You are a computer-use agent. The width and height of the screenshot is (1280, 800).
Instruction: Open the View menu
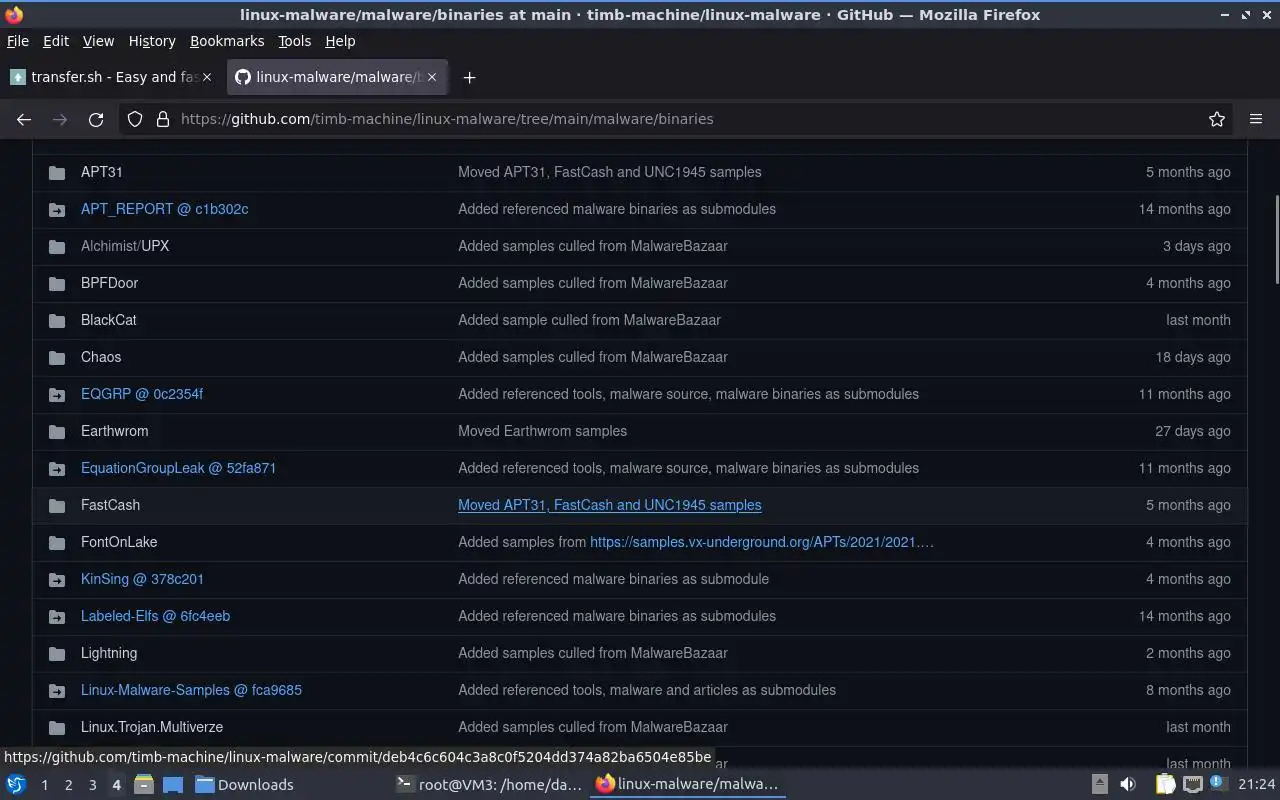[x=98, y=41]
